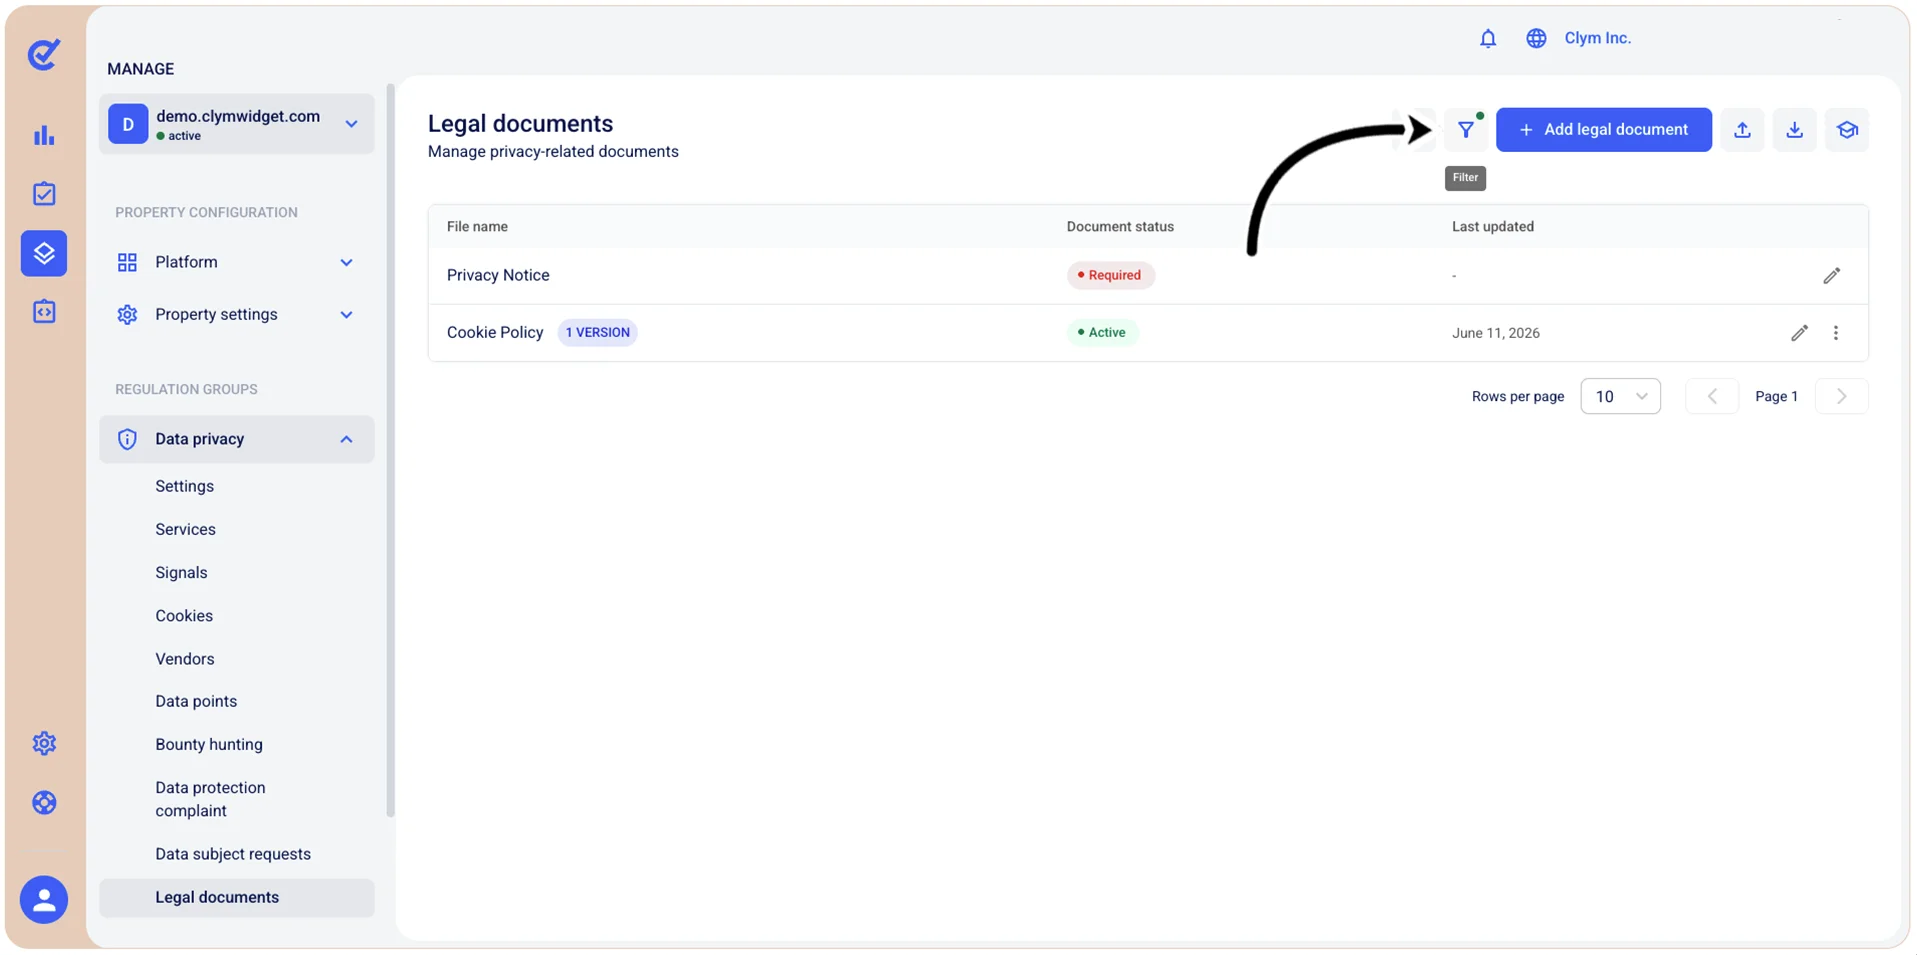Viewport: 1917px width, 955px height.
Task: Open the user profile avatar icon
Action: (44, 900)
